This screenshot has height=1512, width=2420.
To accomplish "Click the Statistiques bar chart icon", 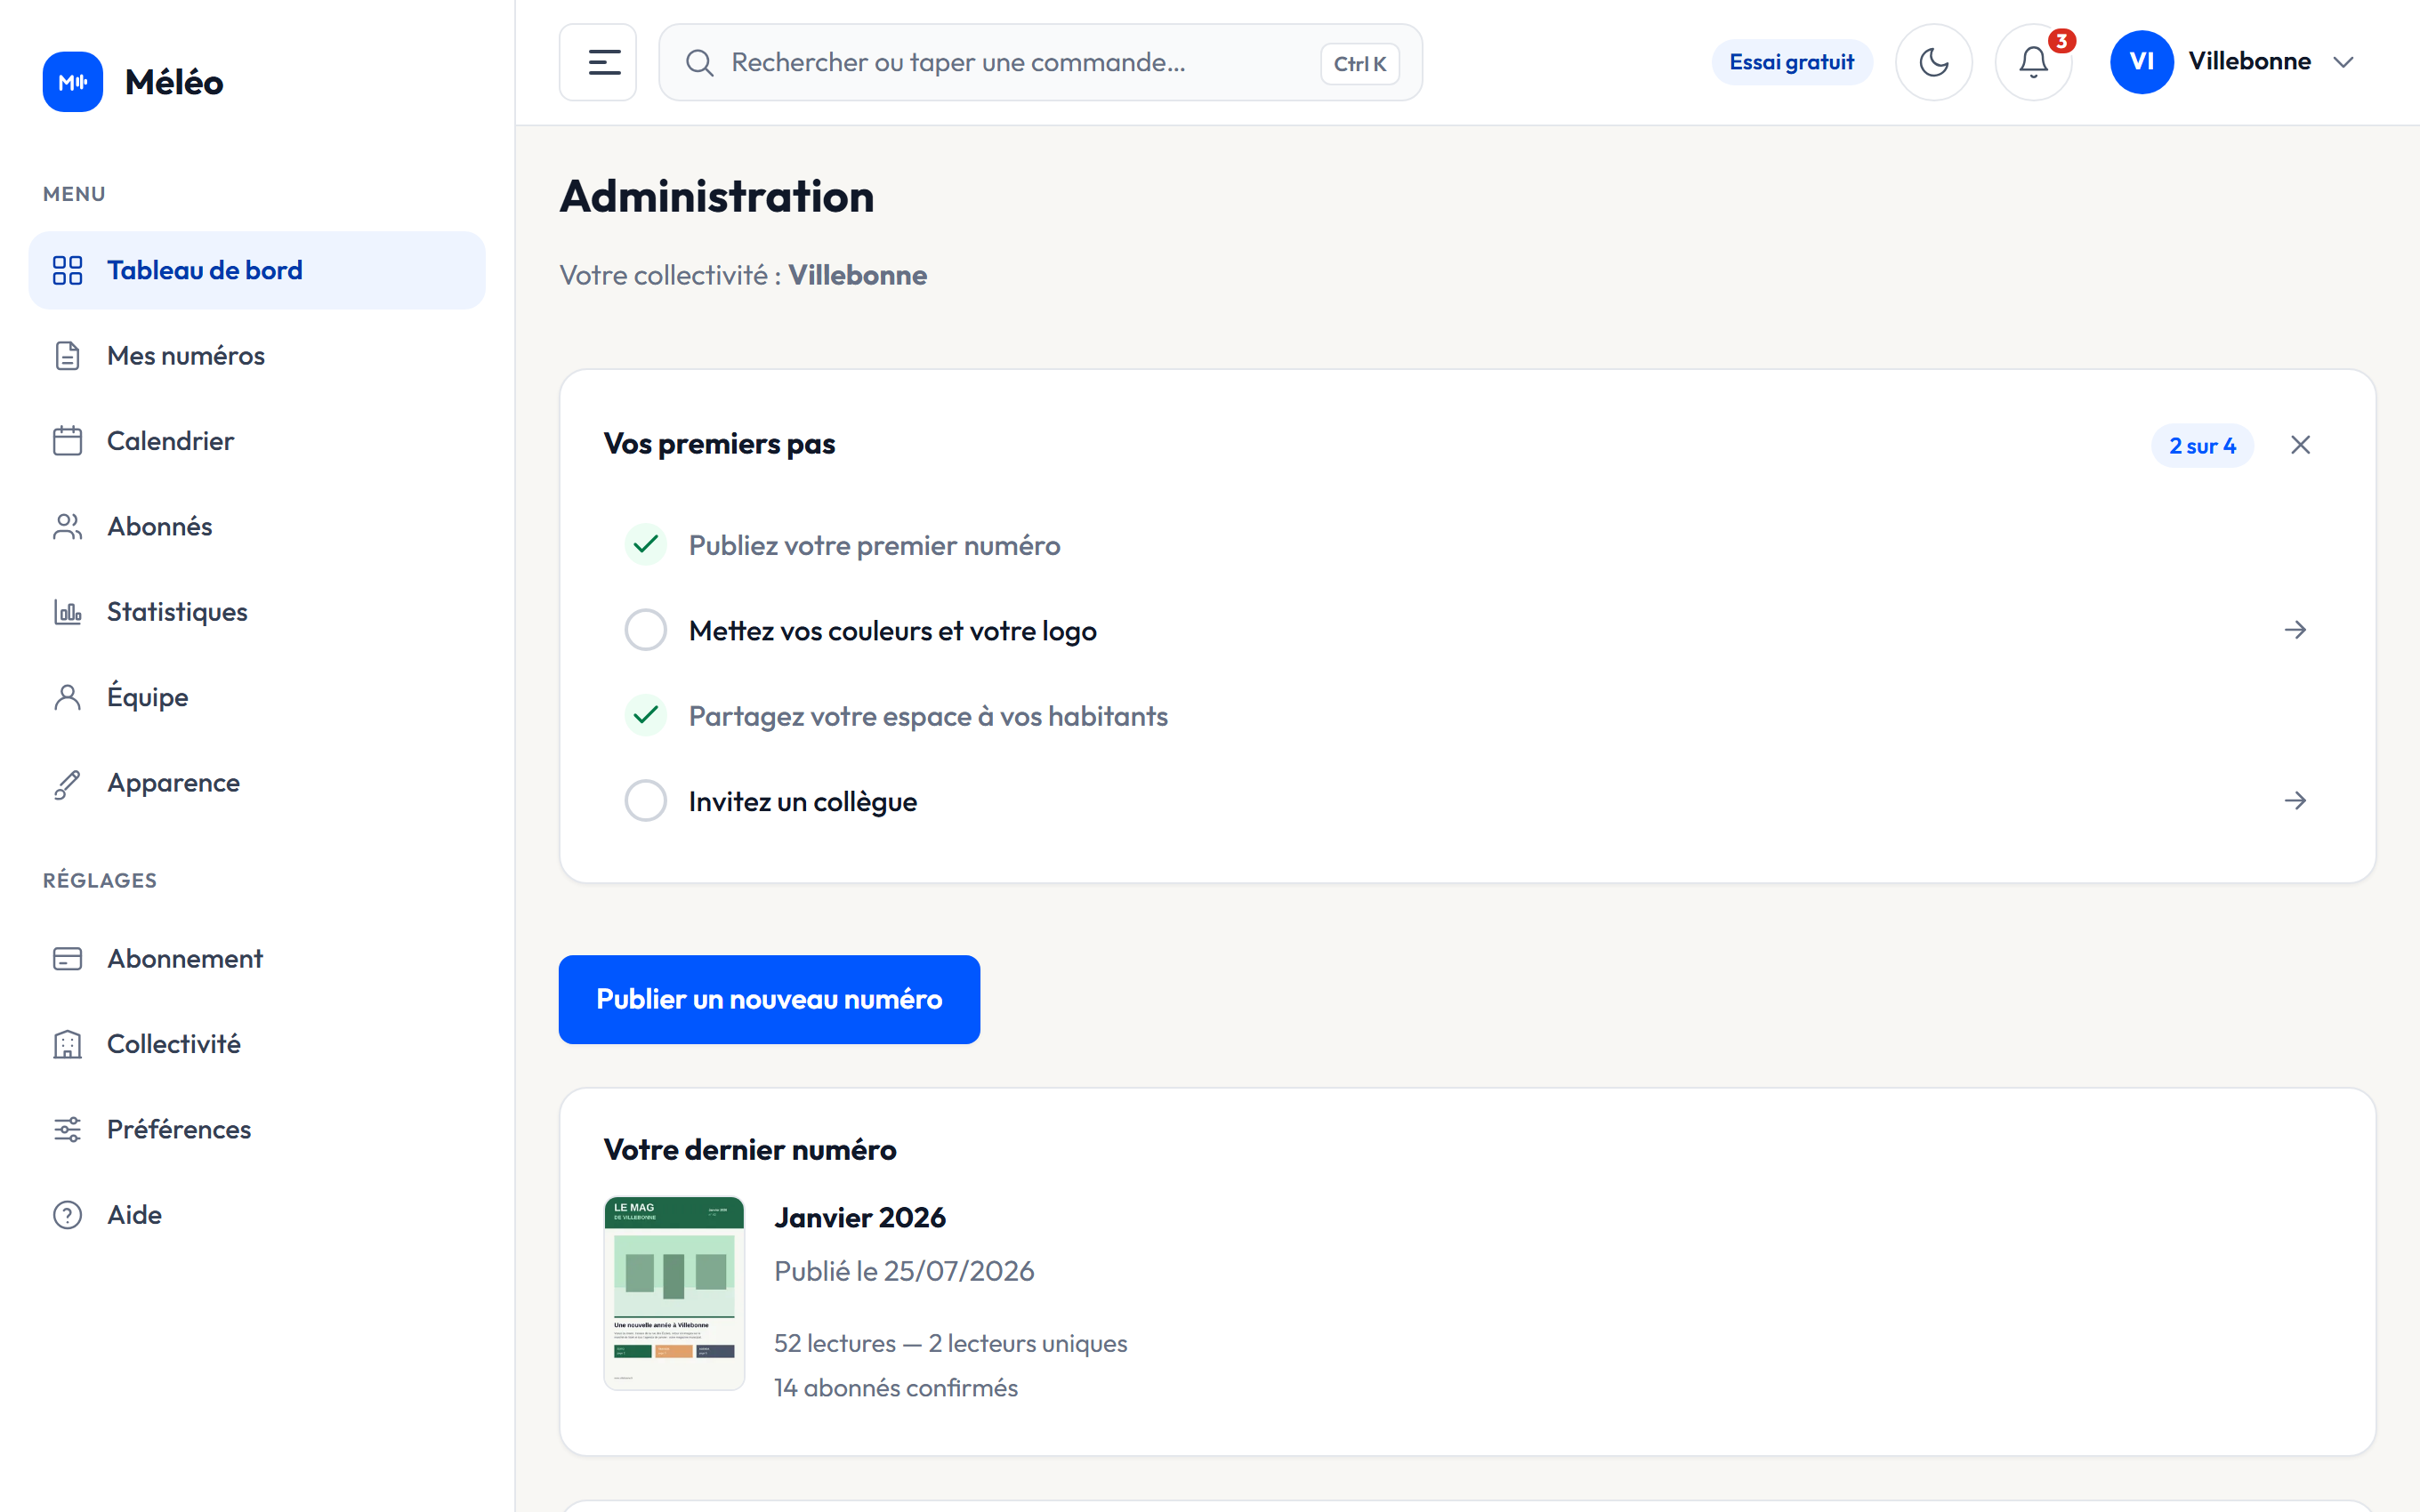I will click(x=67, y=612).
